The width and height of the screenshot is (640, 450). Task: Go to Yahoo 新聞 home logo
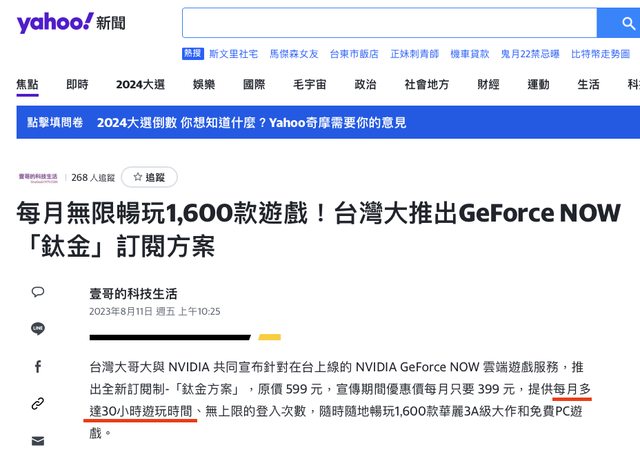[x=71, y=23]
